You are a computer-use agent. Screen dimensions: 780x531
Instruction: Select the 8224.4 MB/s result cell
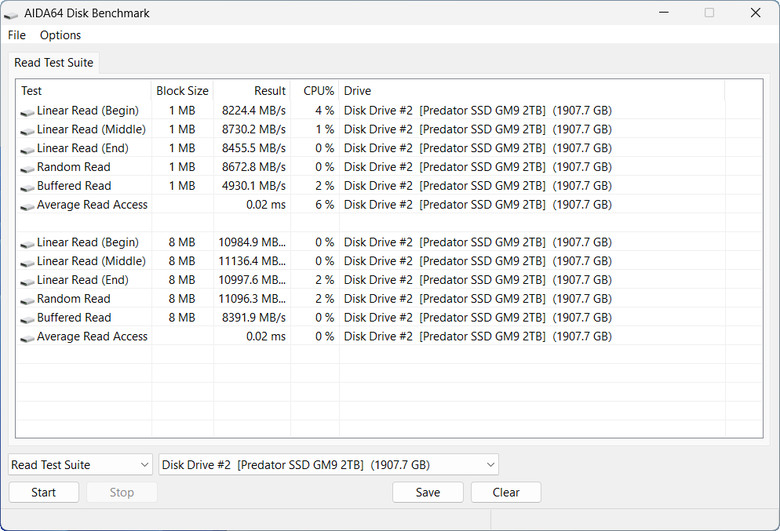tap(254, 110)
